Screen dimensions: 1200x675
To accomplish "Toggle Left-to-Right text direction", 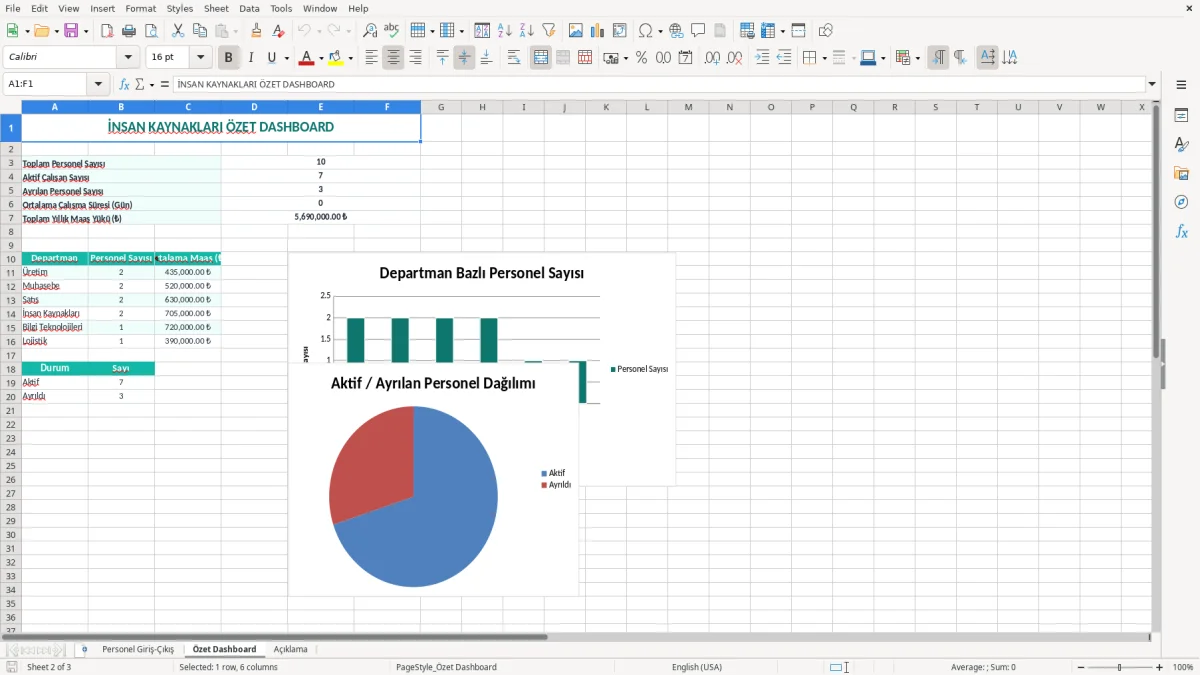I will click(938, 58).
